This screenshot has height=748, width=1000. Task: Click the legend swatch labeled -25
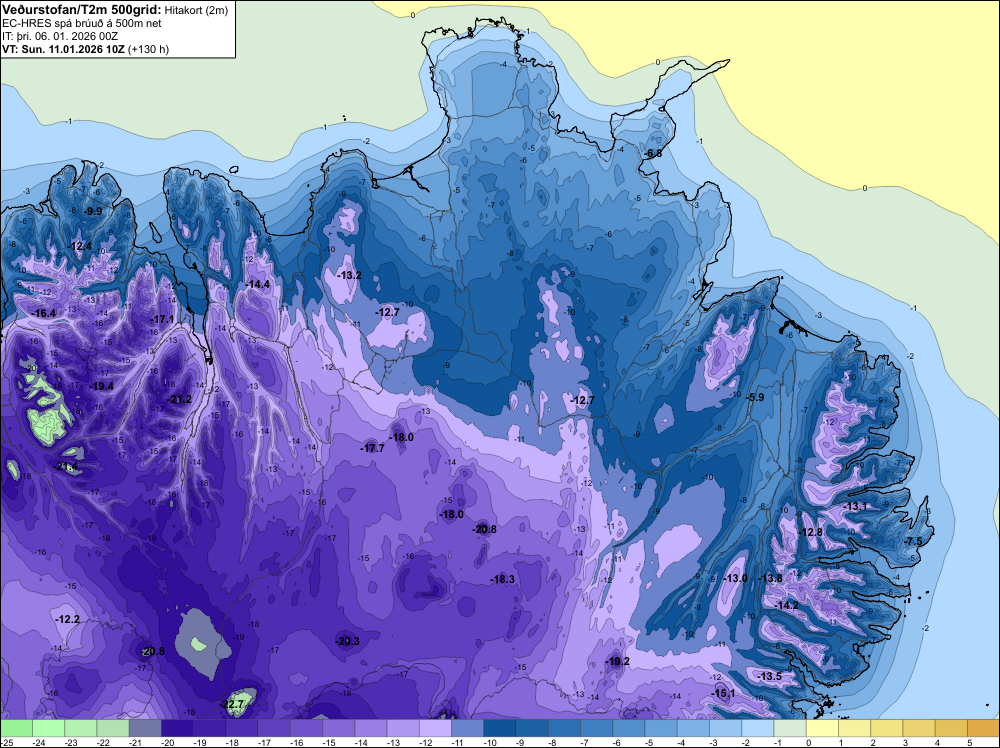coord(16,728)
